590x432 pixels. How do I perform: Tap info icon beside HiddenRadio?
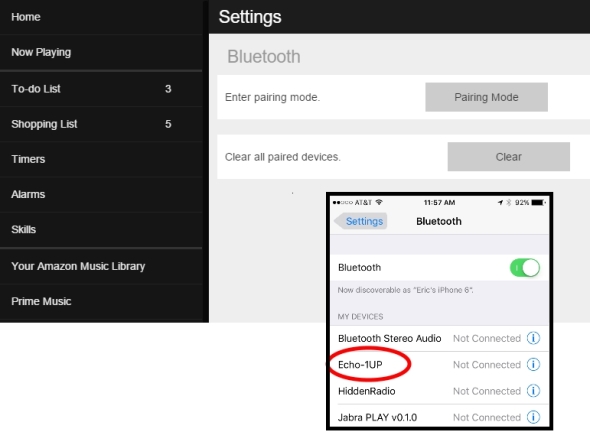[533, 391]
